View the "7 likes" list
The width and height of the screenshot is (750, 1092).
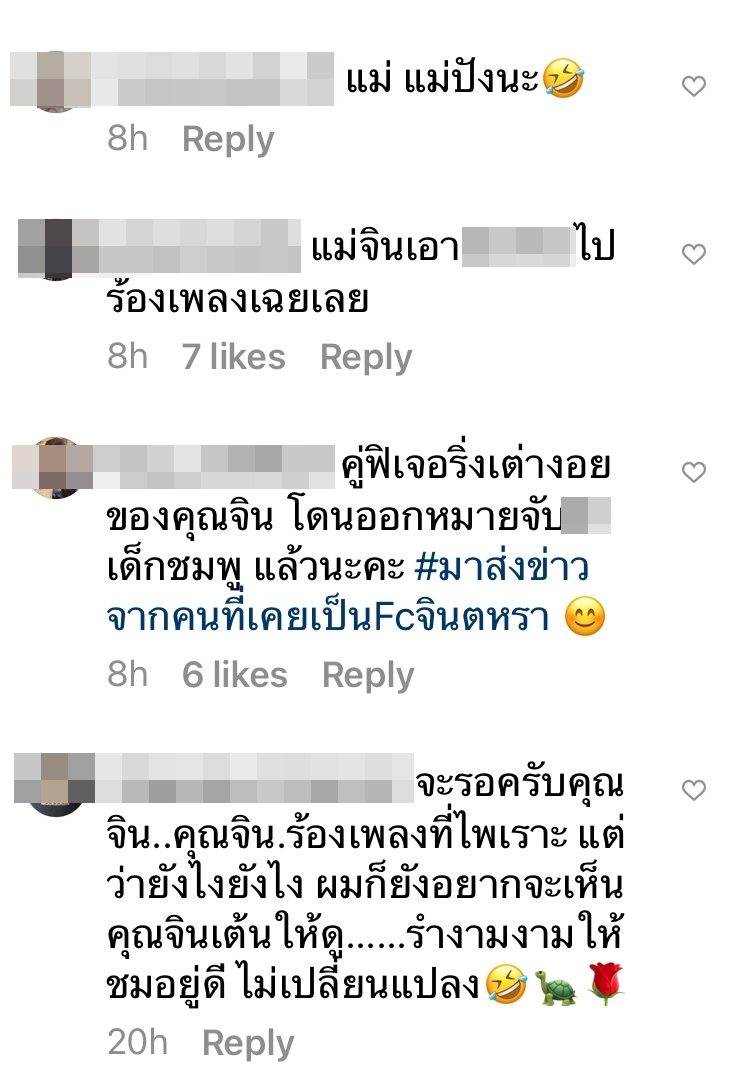[x=233, y=357]
